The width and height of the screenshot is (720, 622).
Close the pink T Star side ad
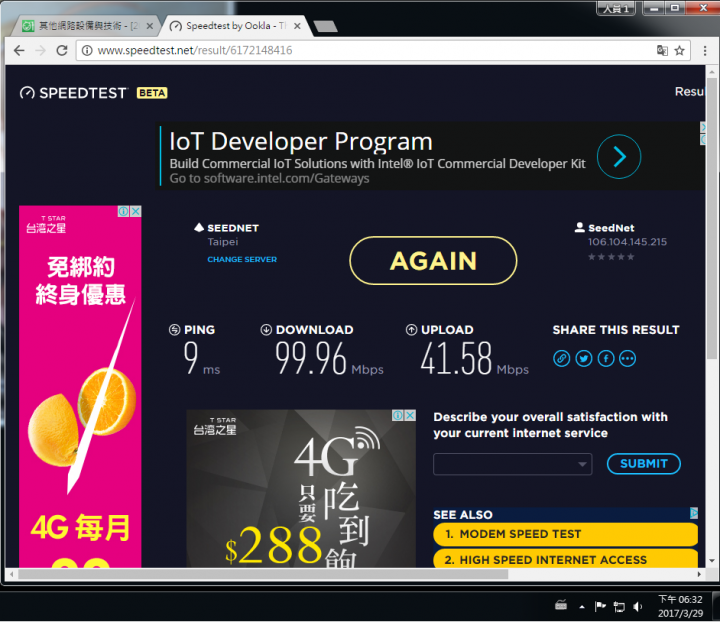point(135,211)
